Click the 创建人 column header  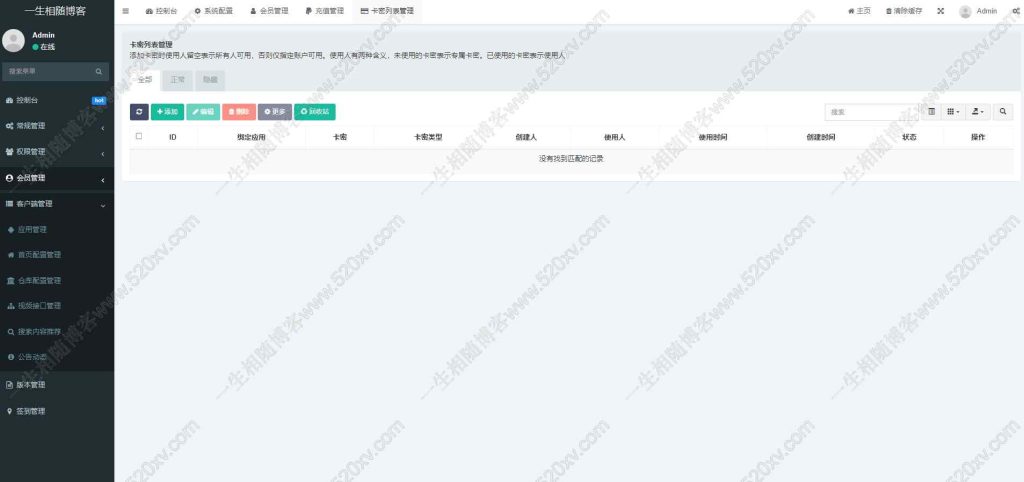click(x=526, y=137)
